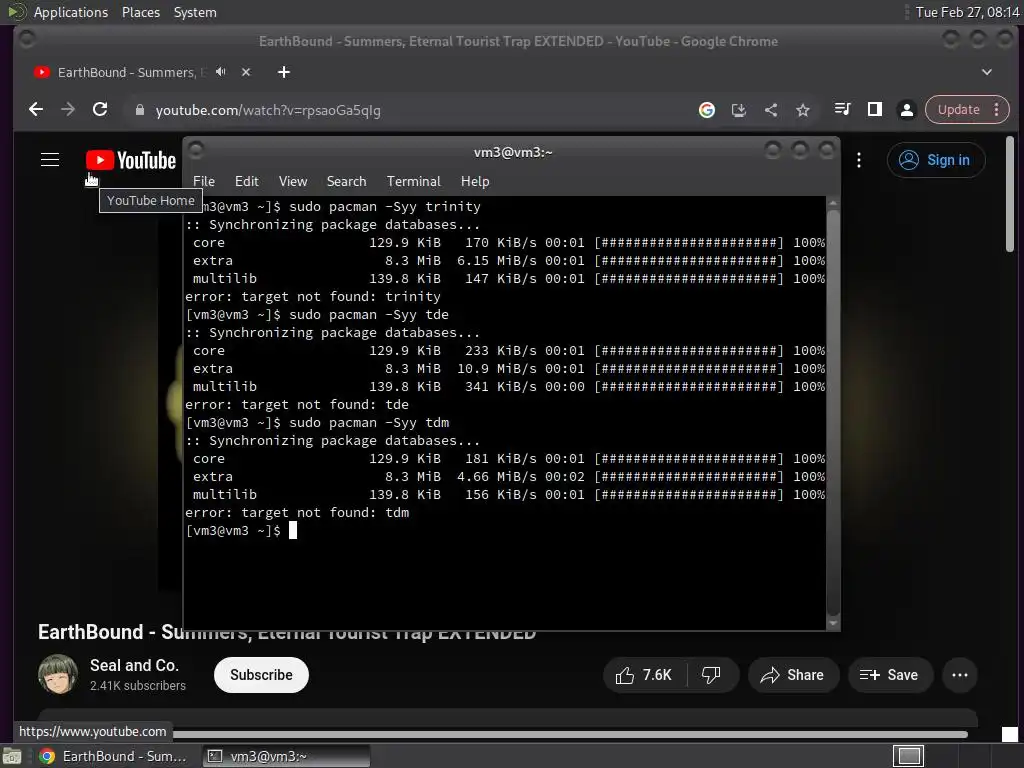Image resolution: width=1024 pixels, height=768 pixels.
Task: Open the terminal Edit menu
Action: point(247,181)
